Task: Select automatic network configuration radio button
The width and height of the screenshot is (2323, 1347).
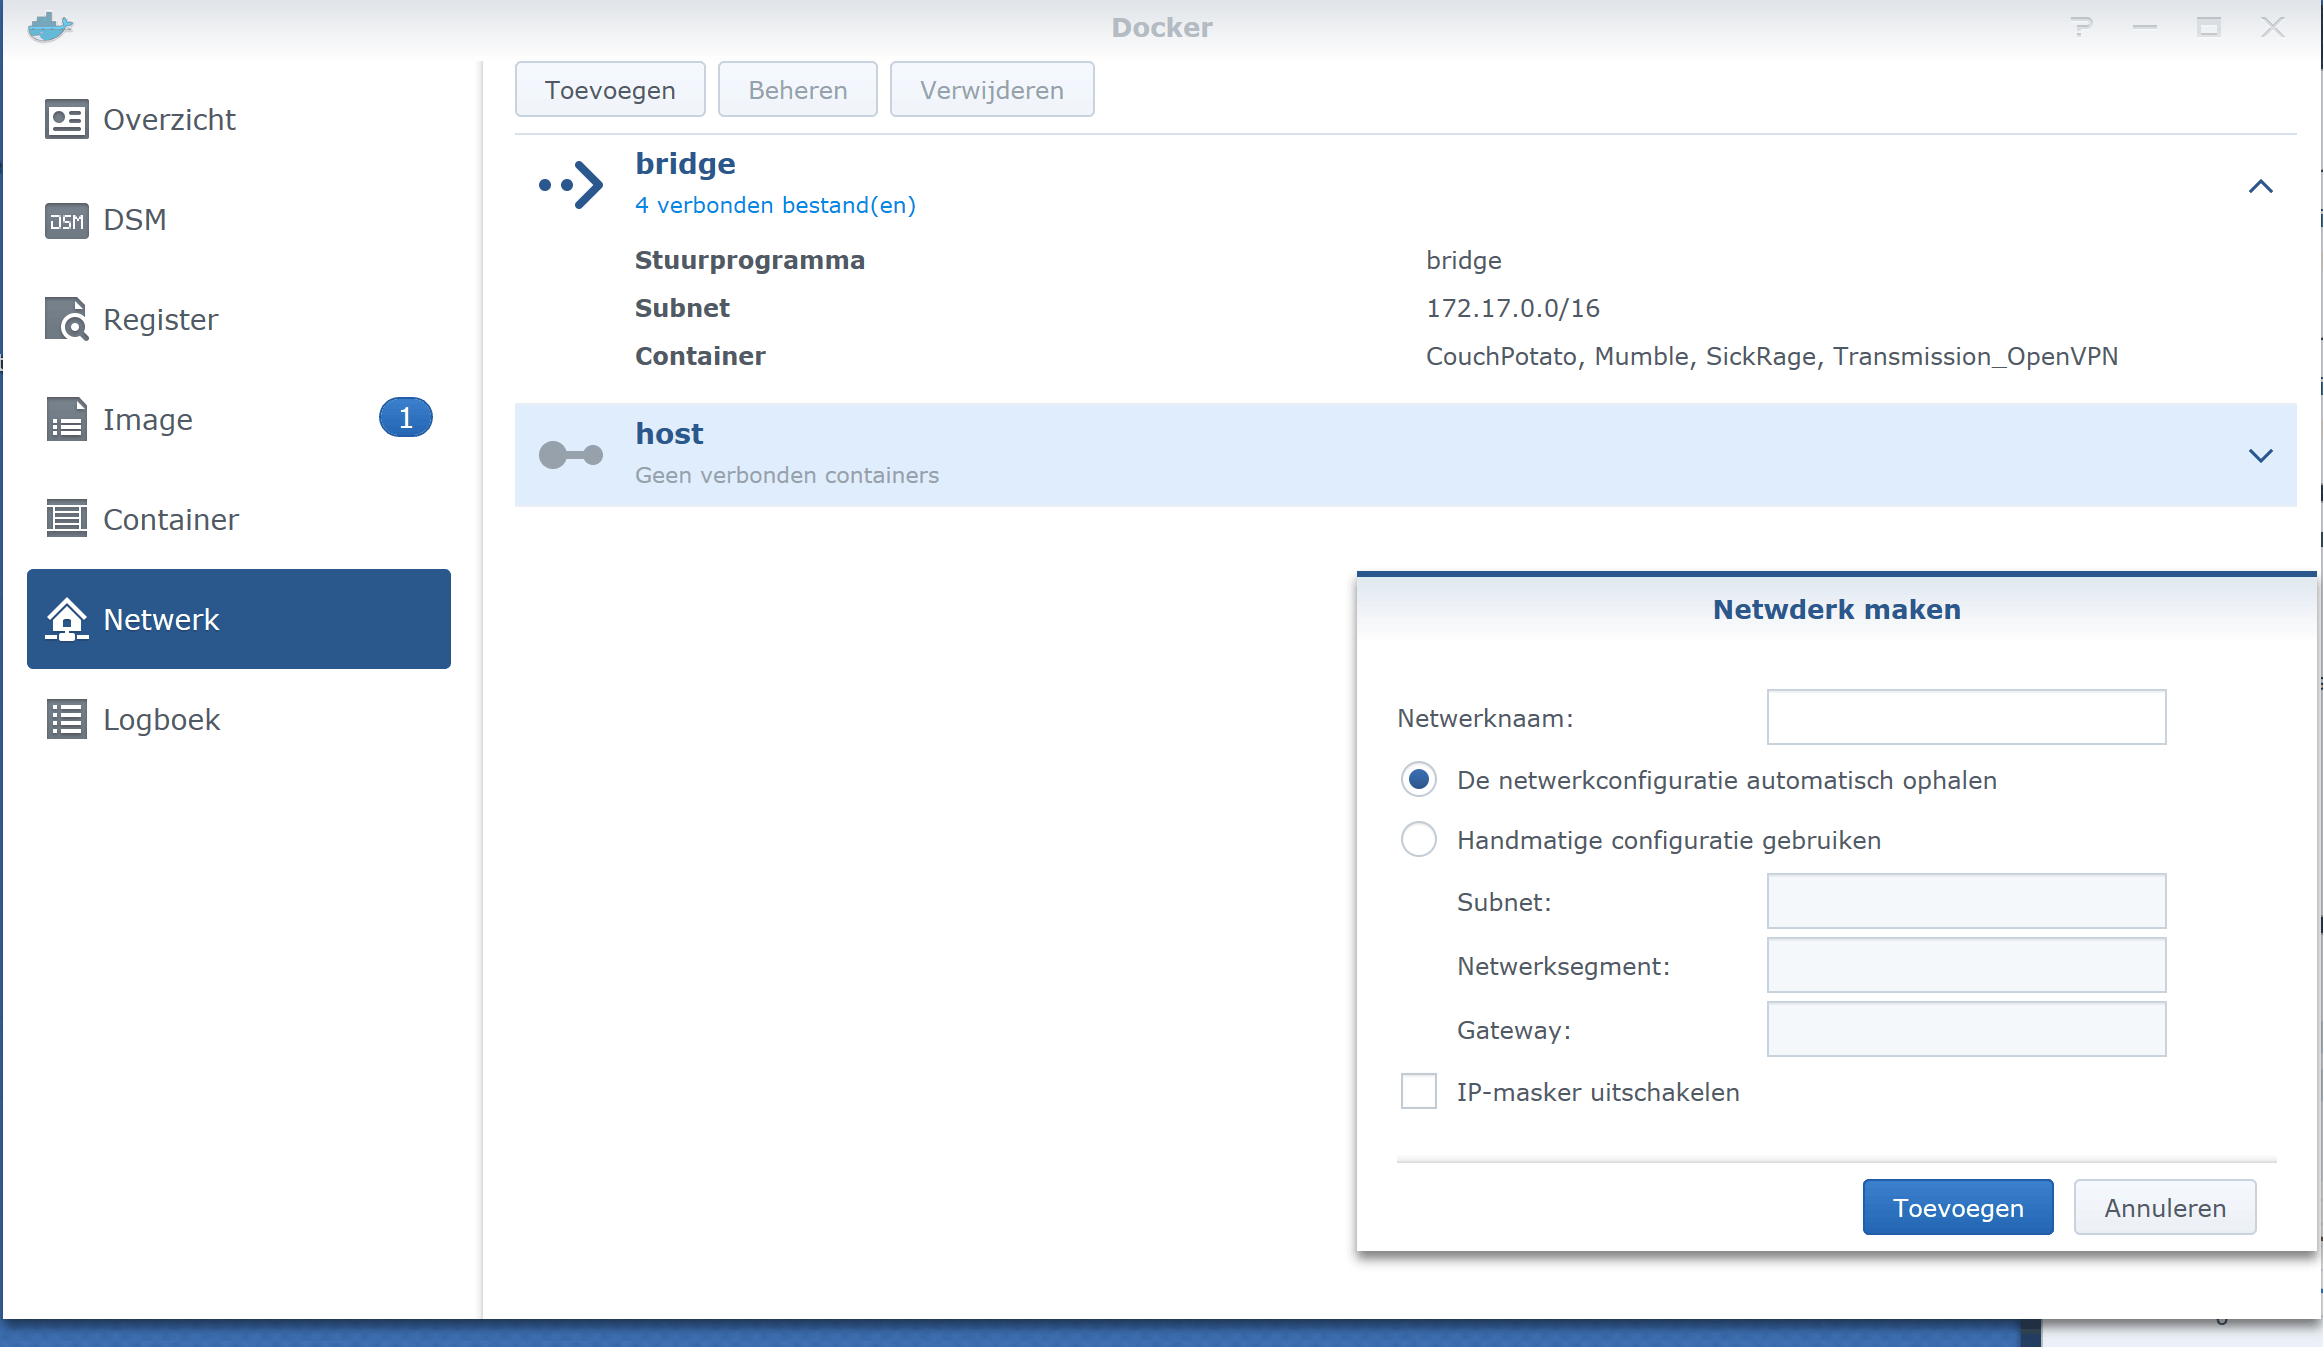Action: (1418, 780)
